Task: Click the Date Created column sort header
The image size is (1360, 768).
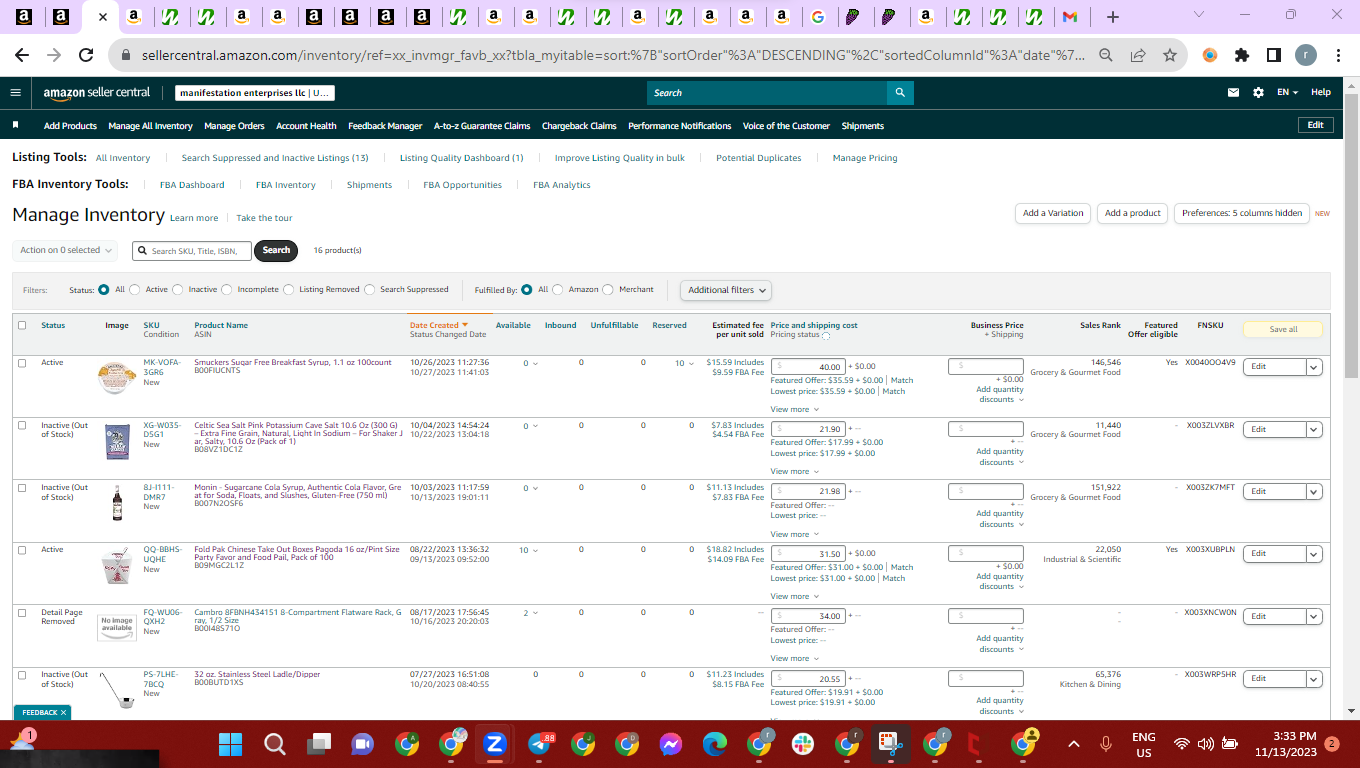Action: click(x=438, y=325)
